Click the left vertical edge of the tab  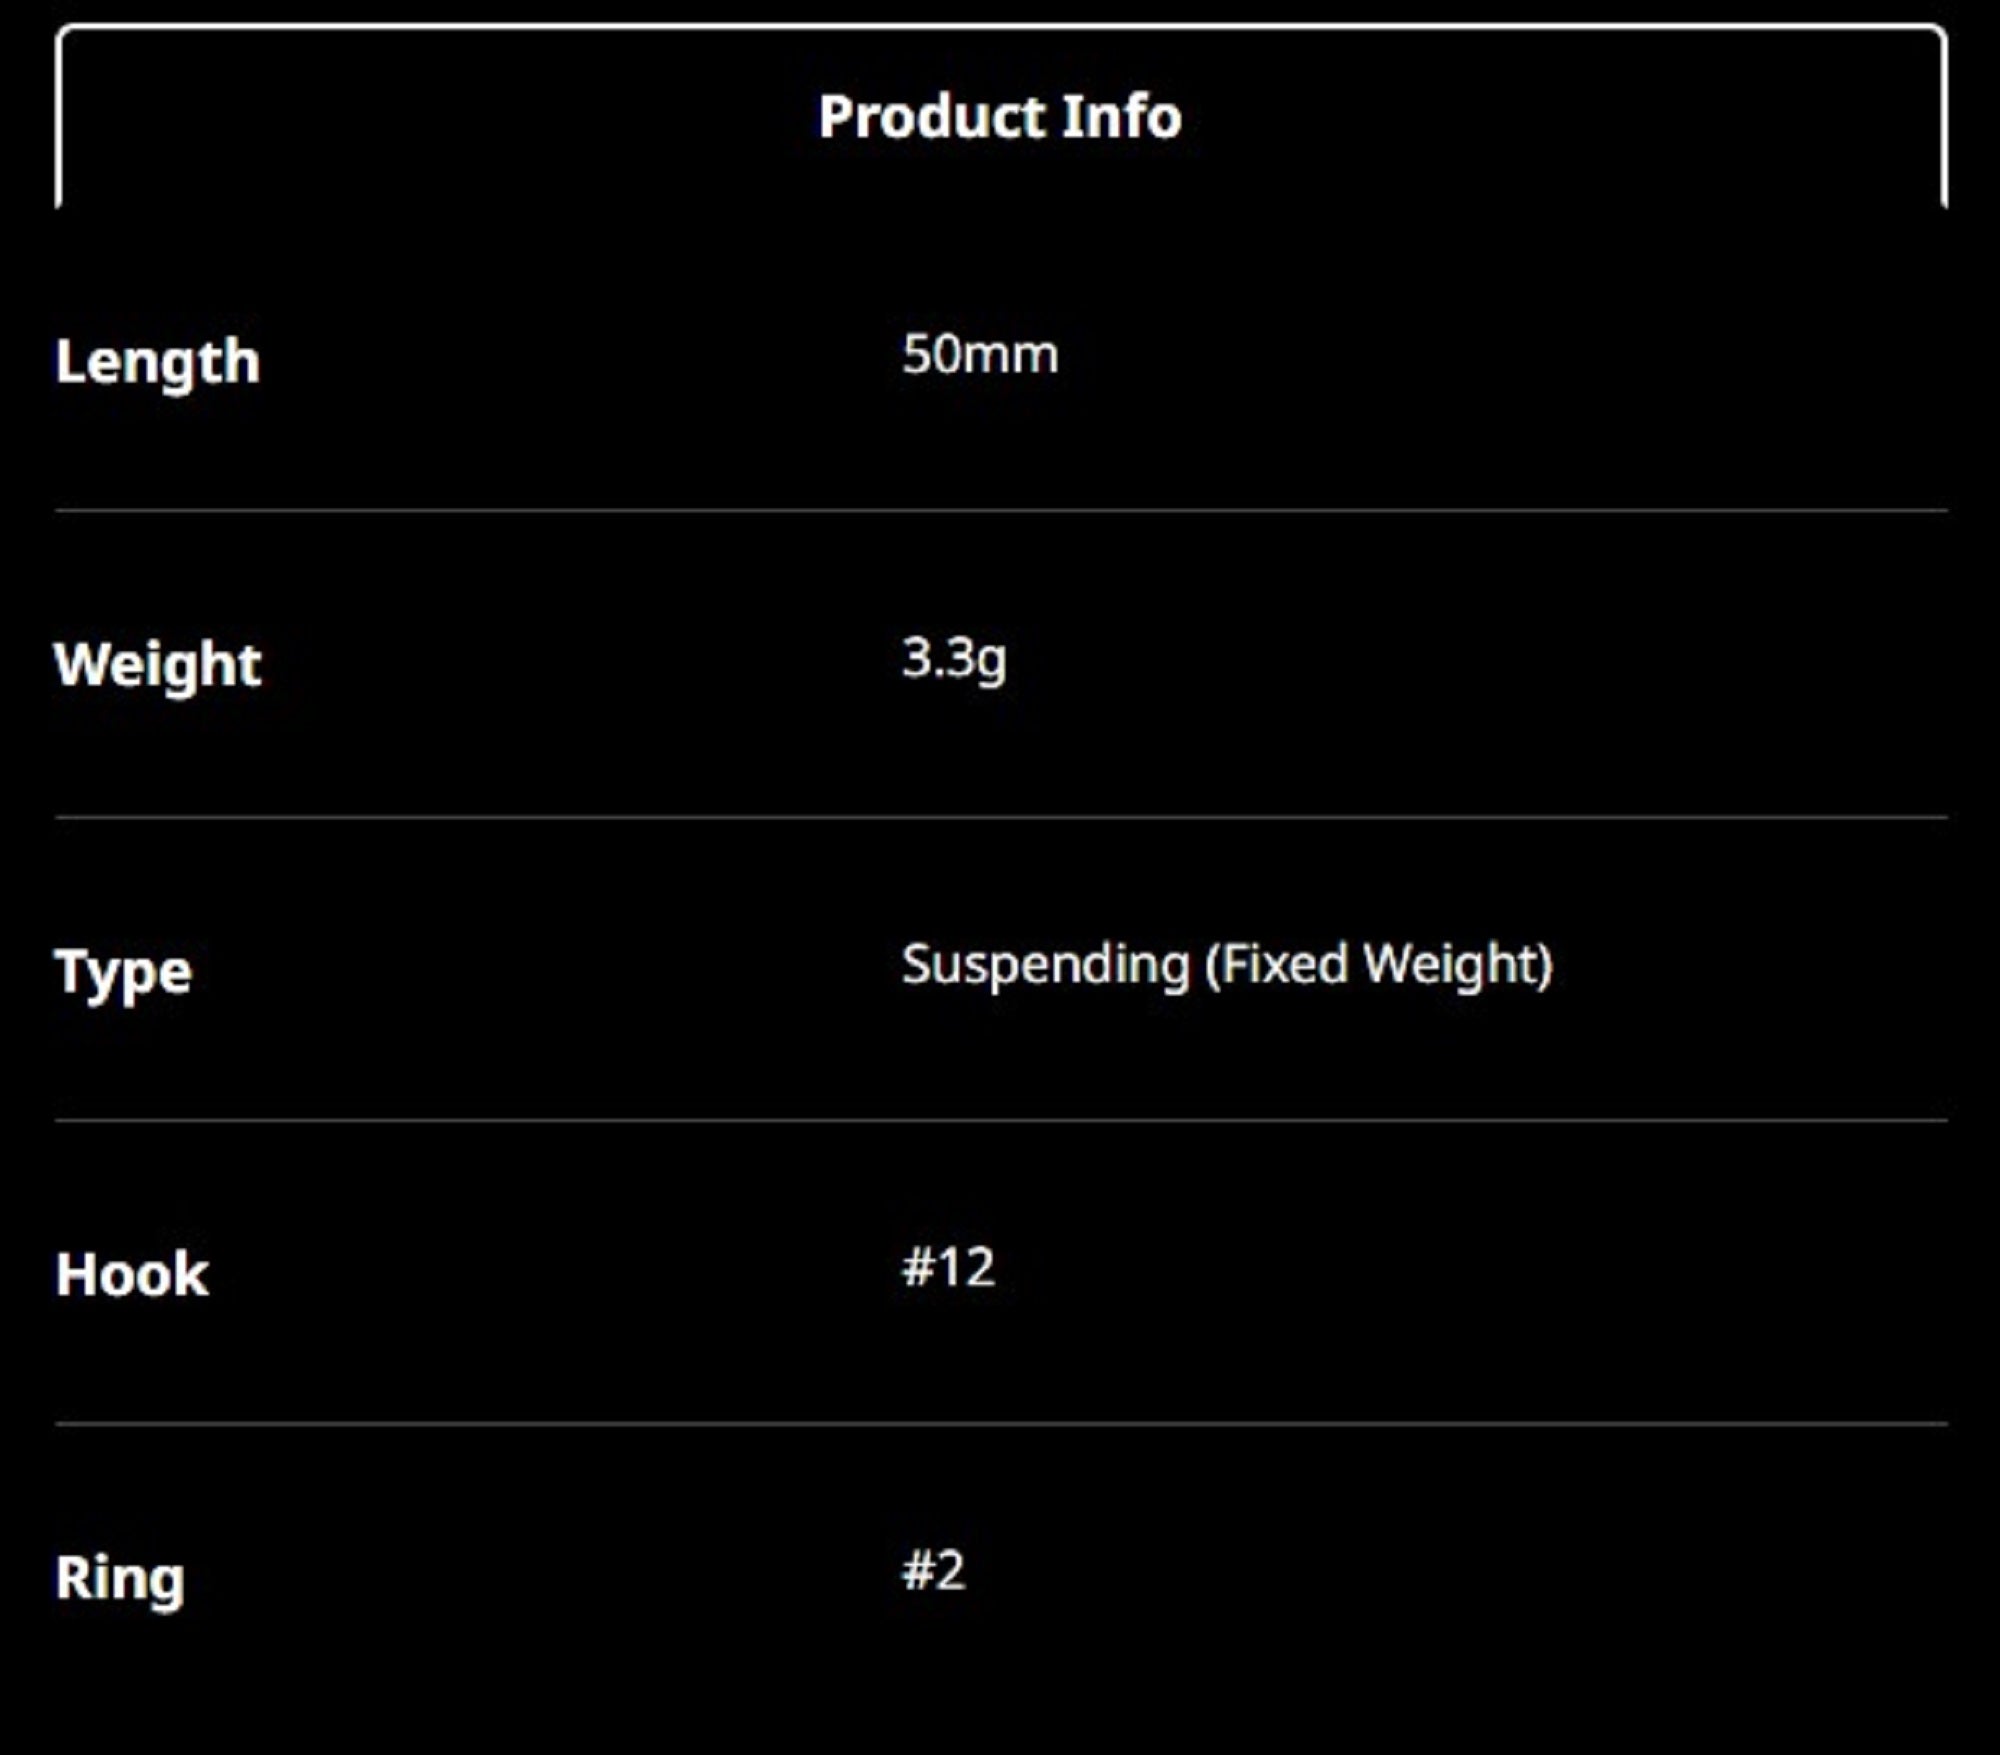point(58,120)
